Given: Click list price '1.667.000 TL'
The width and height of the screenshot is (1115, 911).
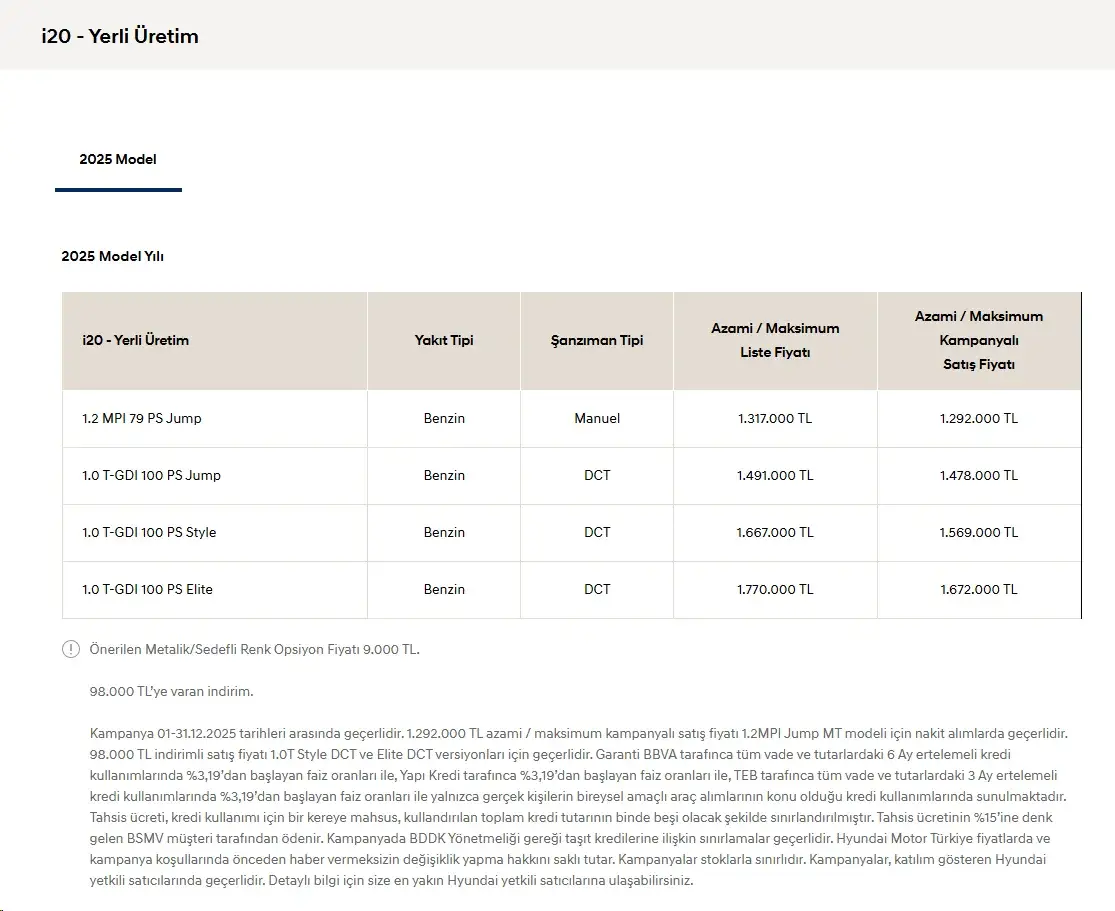Looking at the screenshot, I should pos(775,532).
